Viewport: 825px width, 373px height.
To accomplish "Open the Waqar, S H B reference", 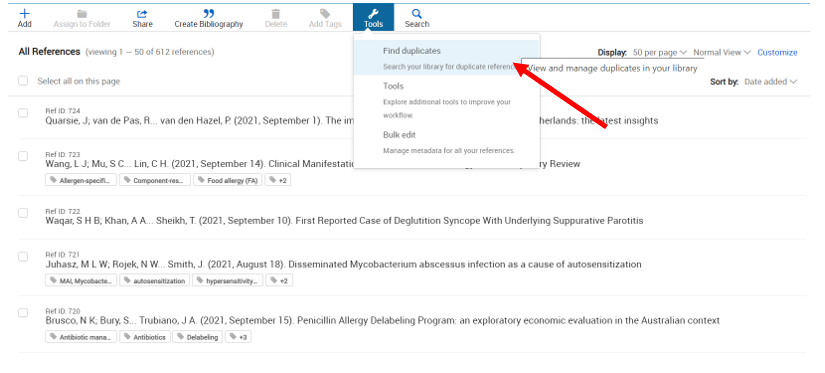I will pyautogui.click(x=344, y=220).
